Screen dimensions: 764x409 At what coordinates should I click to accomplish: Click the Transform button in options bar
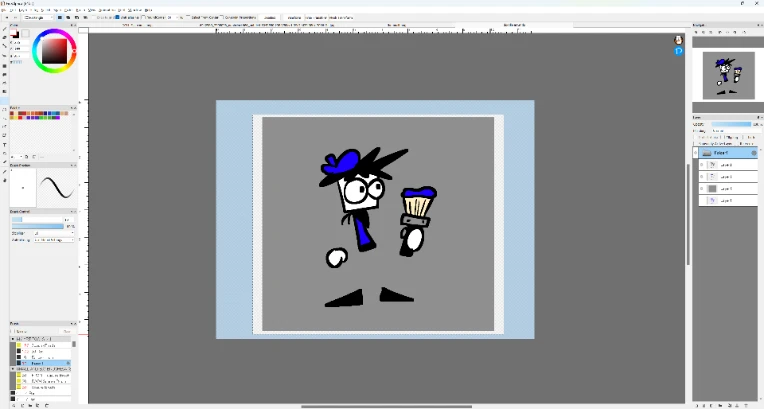(294, 18)
